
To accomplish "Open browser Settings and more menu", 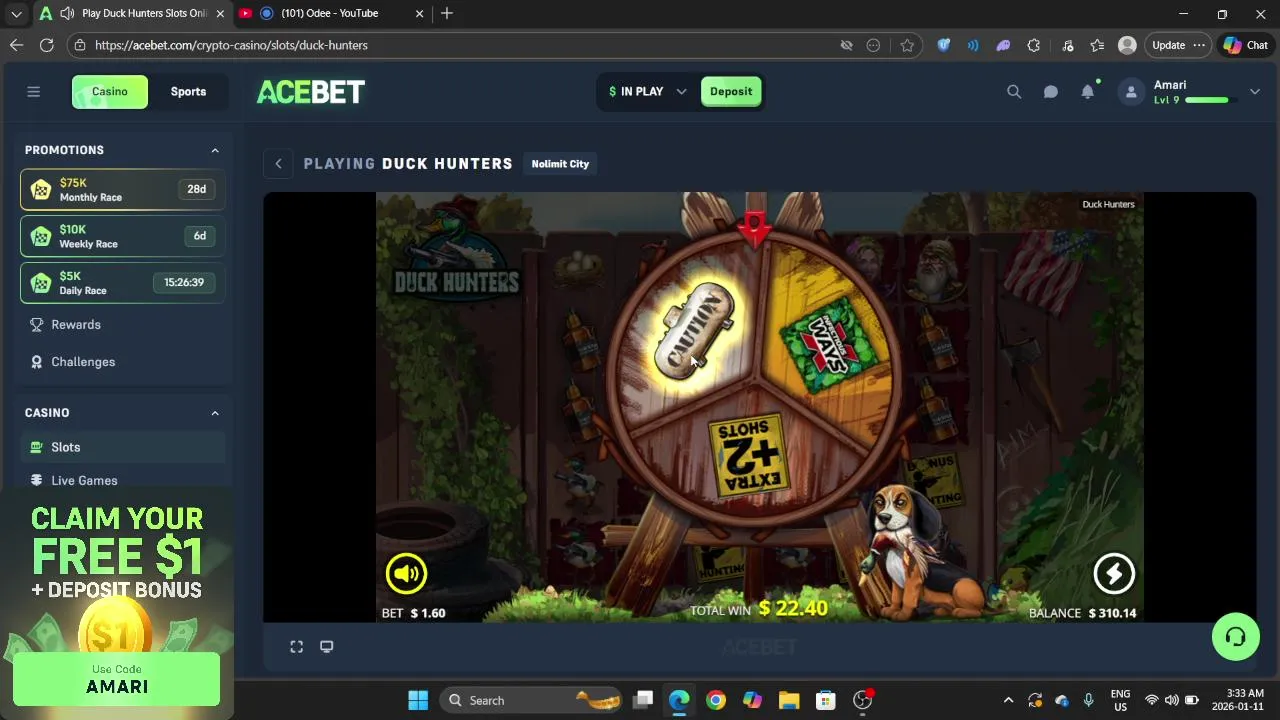I will coord(1199,45).
